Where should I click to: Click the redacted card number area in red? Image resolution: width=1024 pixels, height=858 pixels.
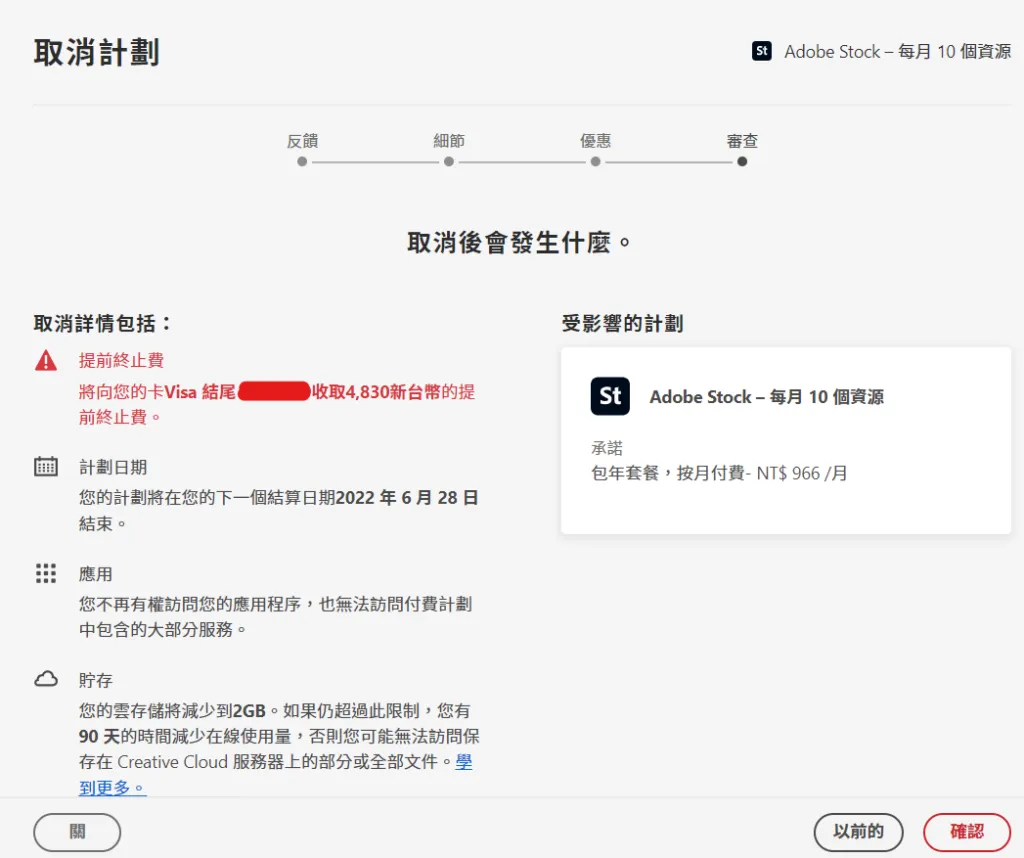[x=275, y=391]
